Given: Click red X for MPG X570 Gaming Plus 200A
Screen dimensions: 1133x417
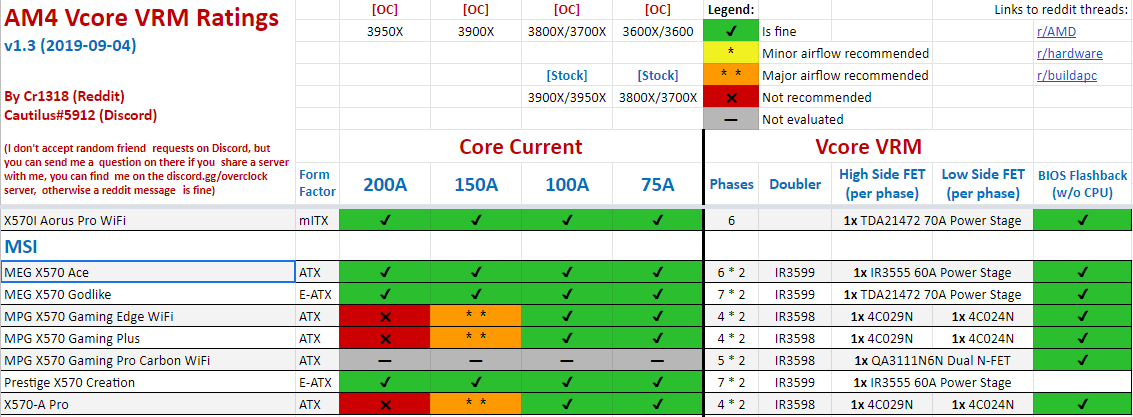Looking at the screenshot, I should pyautogui.click(x=385, y=338).
